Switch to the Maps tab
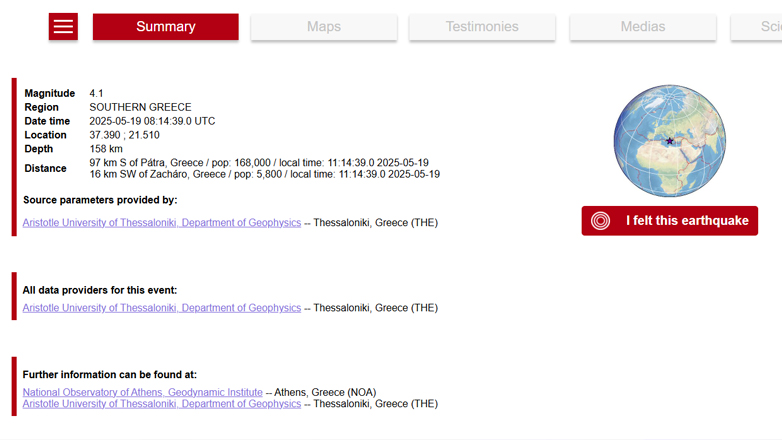The image size is (782, 440). (323, 27)
